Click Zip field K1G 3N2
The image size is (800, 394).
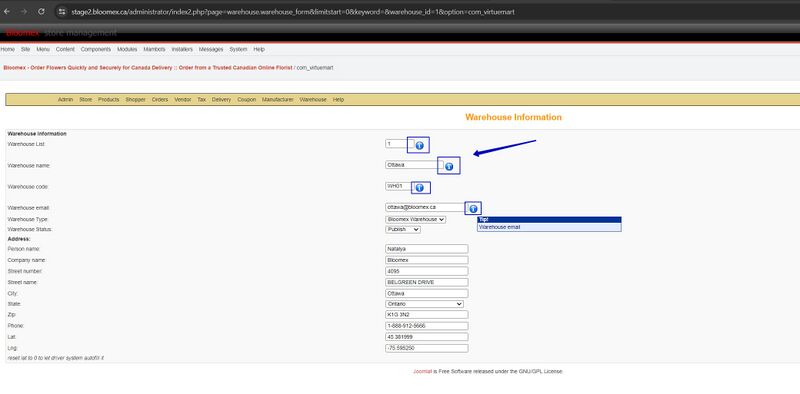coord(427,315)
